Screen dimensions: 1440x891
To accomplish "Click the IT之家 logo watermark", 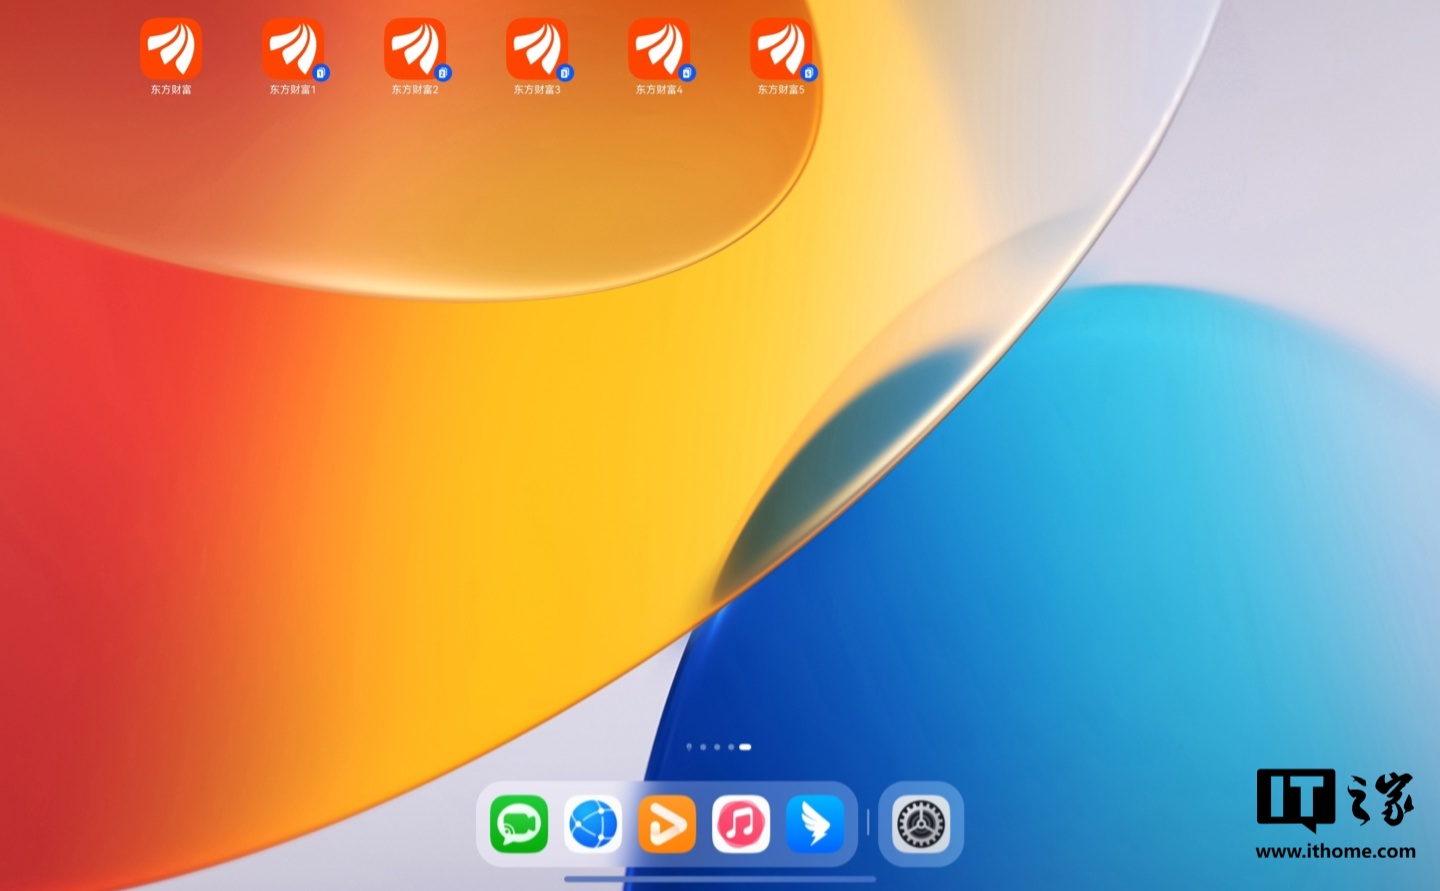I will pyautogui.click(x=1335, y=799).
